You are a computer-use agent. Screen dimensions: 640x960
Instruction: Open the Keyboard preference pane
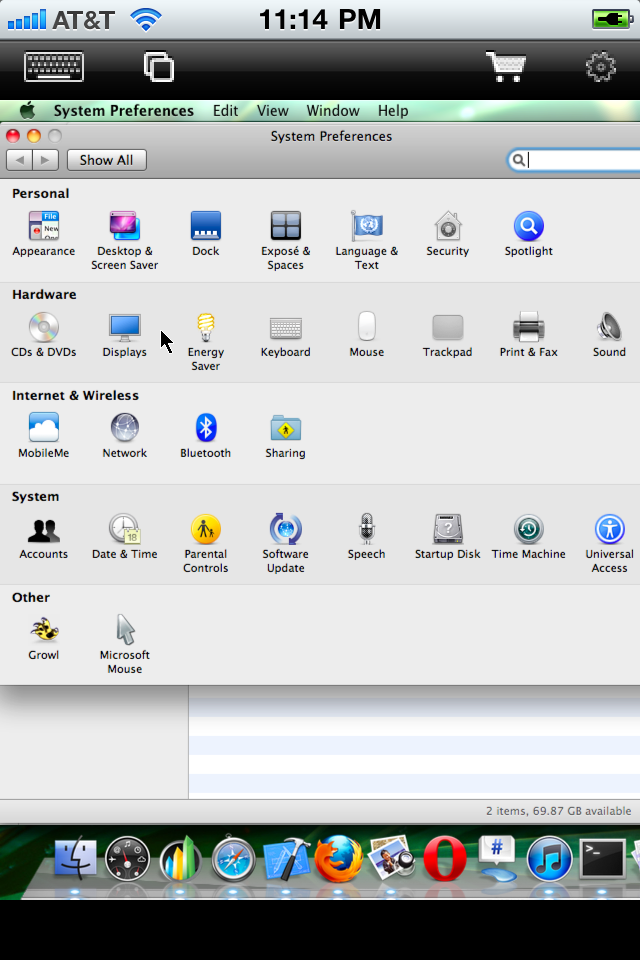pos(285,335)
